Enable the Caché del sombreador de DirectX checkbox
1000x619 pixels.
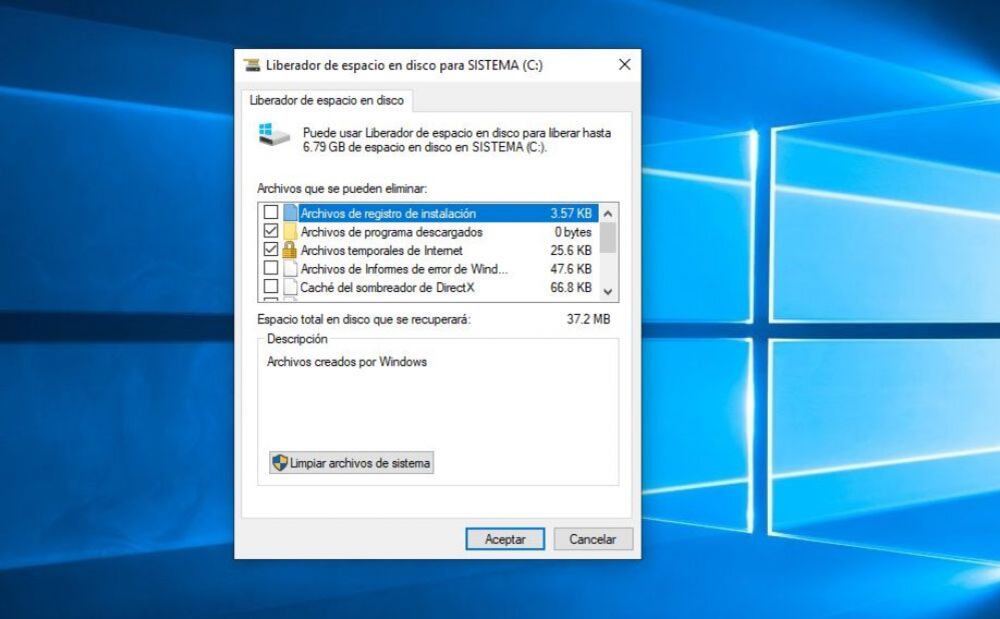pos(270,287)
